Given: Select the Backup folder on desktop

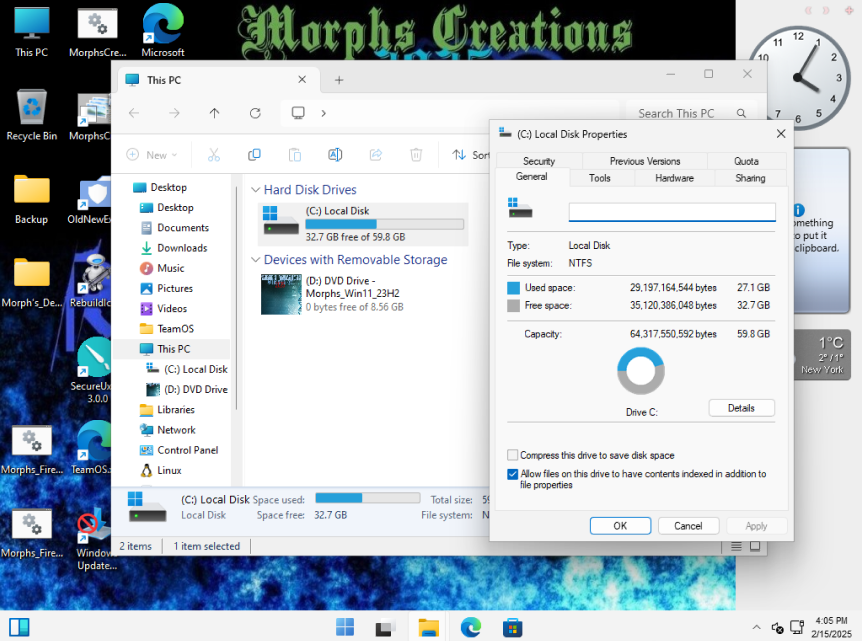Looking at the screenshot, I should point(31,199).
